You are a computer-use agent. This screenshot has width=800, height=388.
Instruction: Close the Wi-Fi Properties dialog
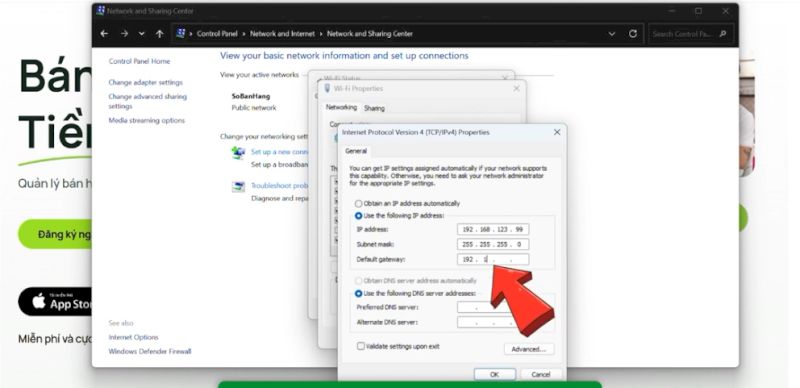click(516, 88)
